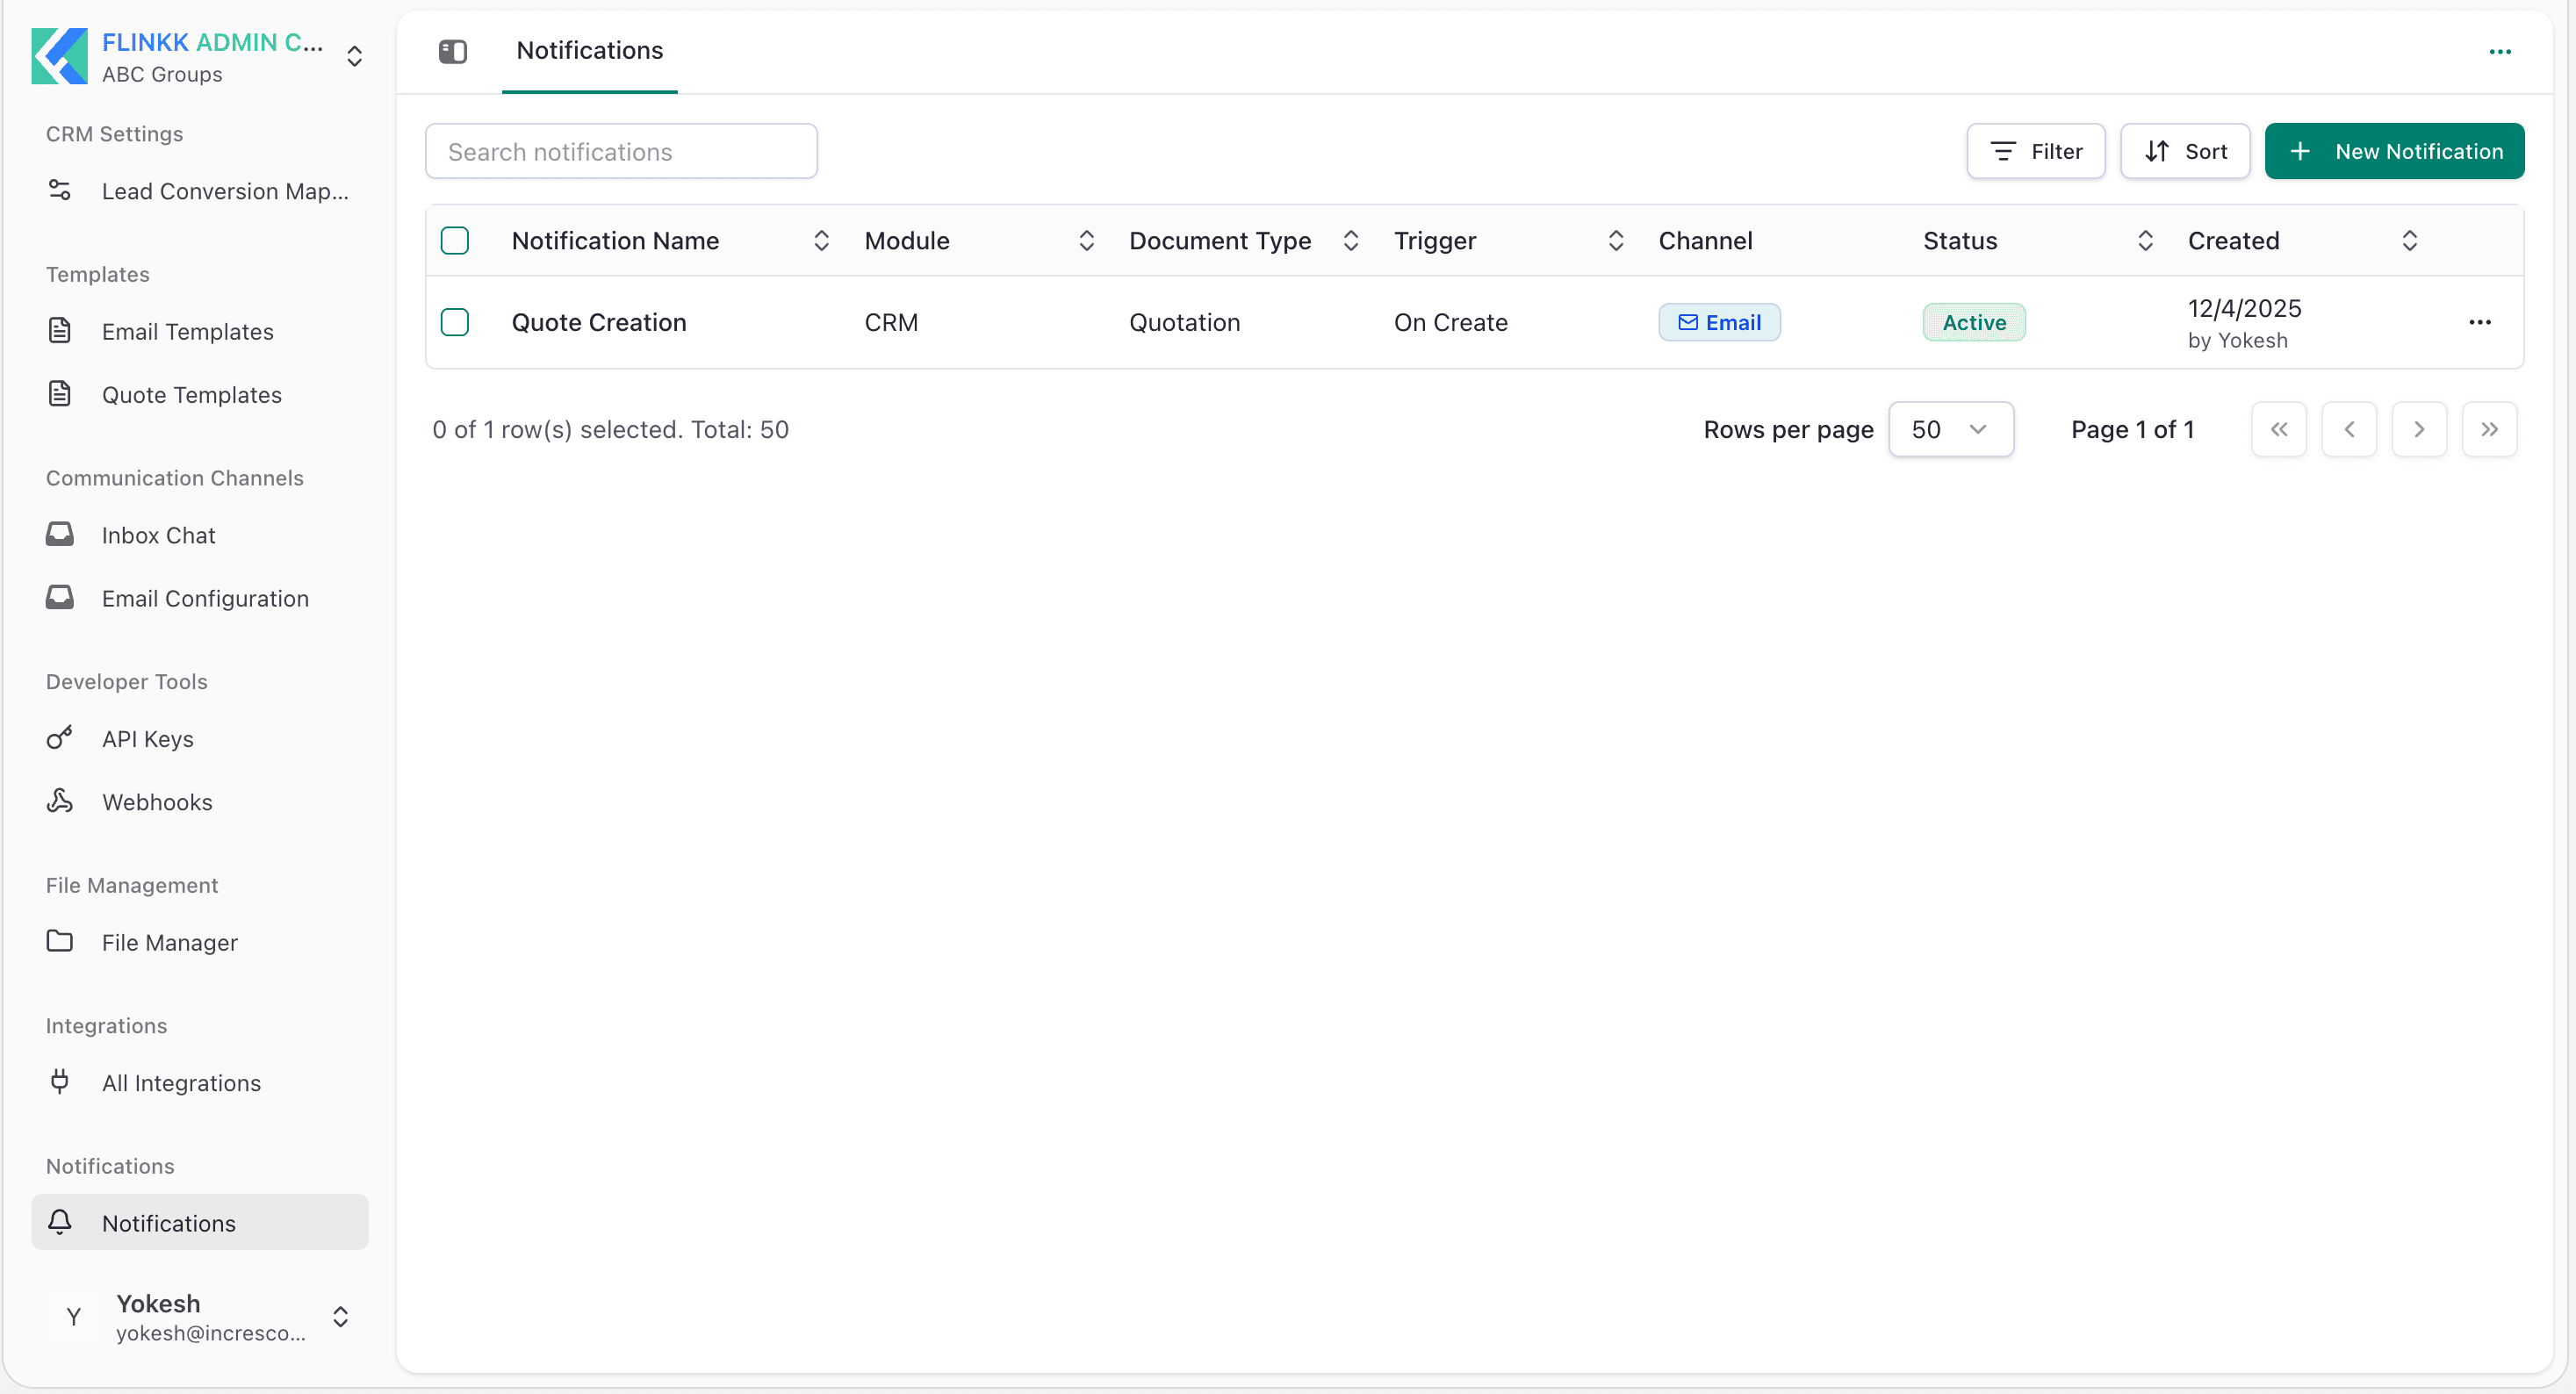2576x1394 pixels.
Task: Go to first page of results
Action: (2278, 430)
